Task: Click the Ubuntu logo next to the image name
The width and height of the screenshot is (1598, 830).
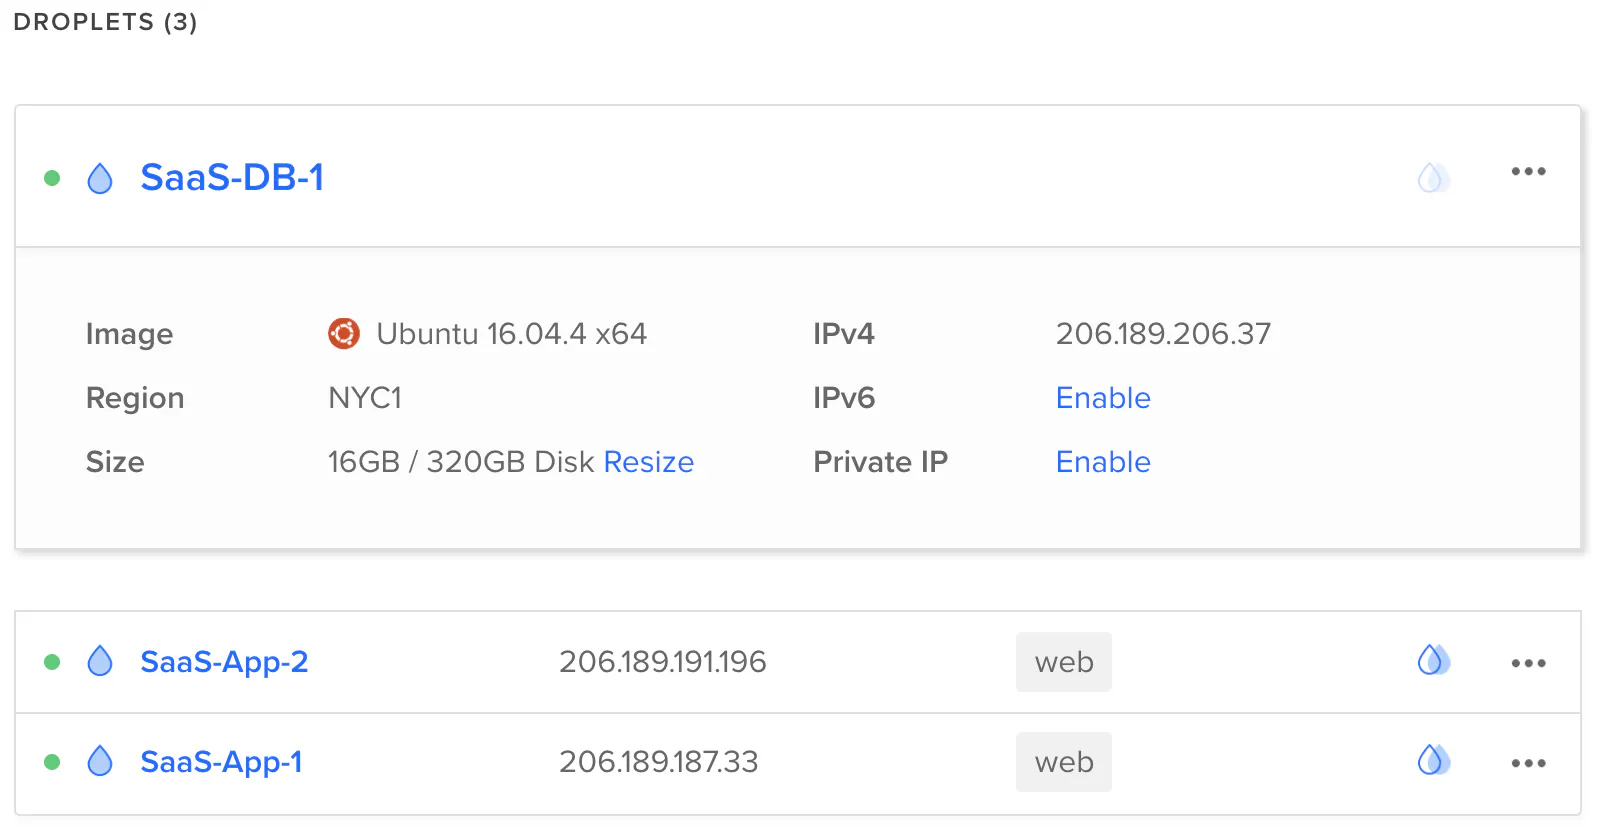Action: point(344,333)
